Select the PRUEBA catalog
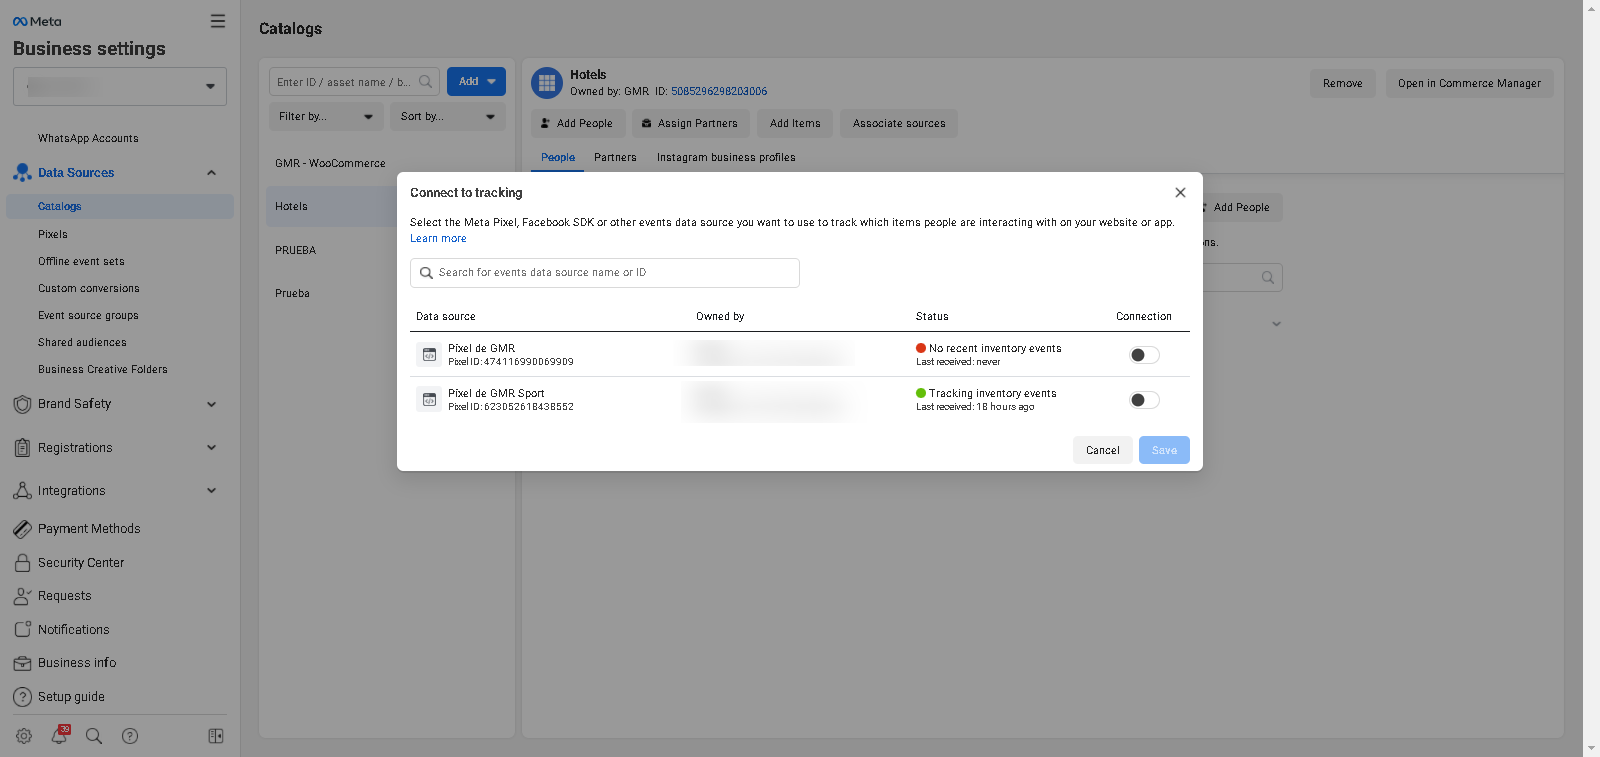Image resolution: width=1600 pixels, height=757 pixels. tap(296, 250)
